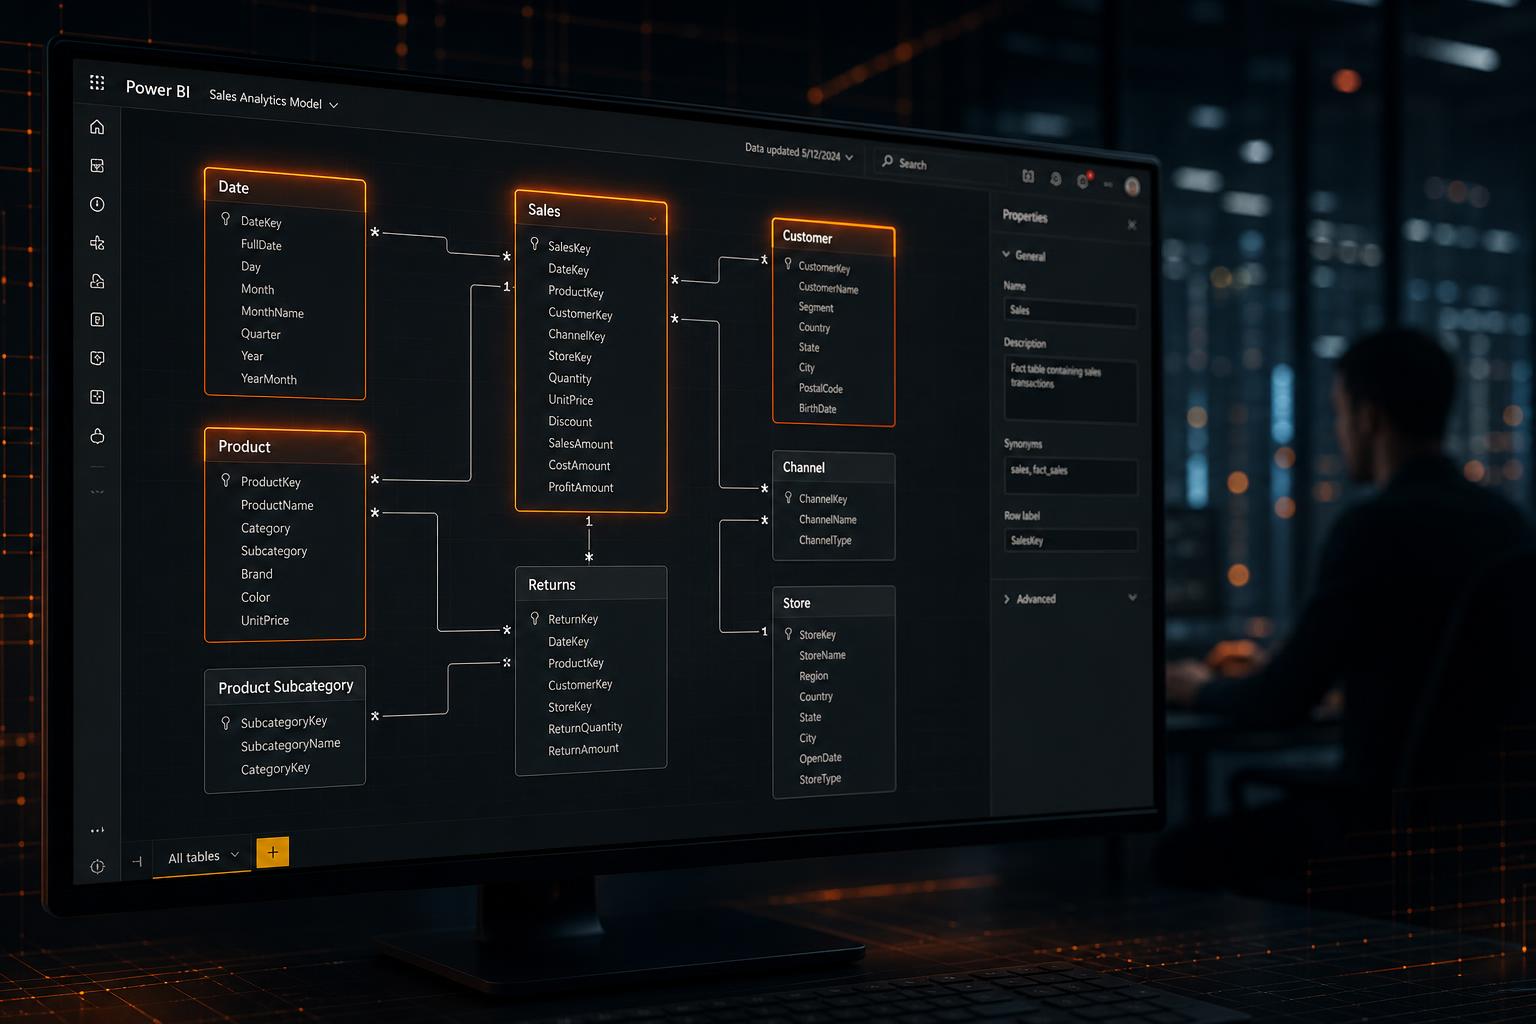The image size is (1536, 1024).
Task: Select the Returns table header
Action: pos(591,584)
